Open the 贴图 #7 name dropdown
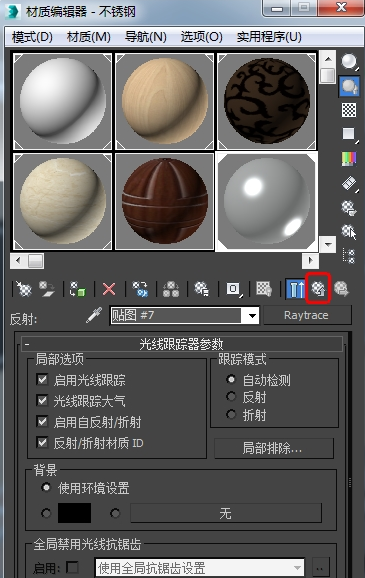 click(x=253, y=316)
